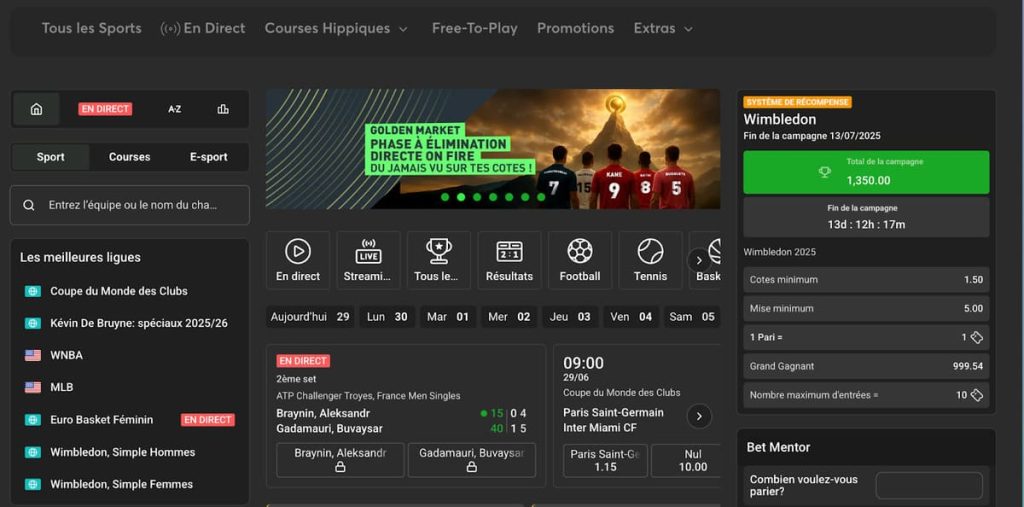Click the green Total de la campagne button

[x=866, y=172]
